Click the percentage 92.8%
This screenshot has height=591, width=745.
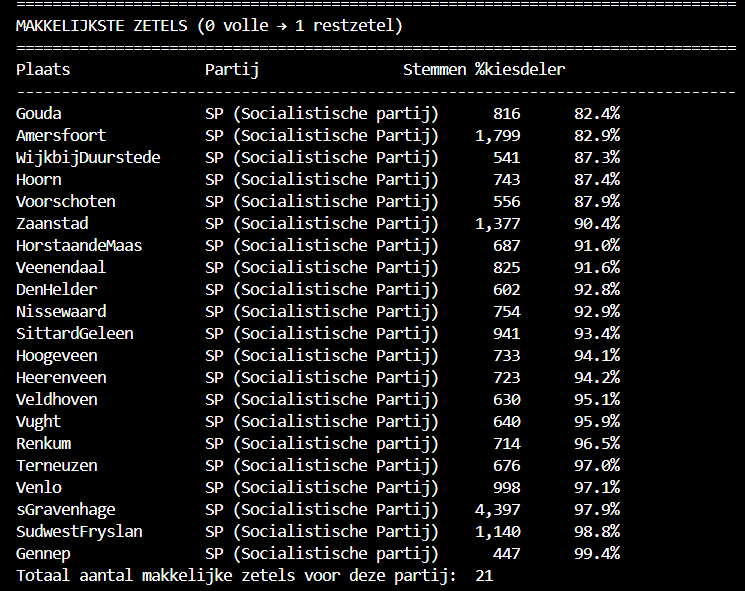(597, 290)
